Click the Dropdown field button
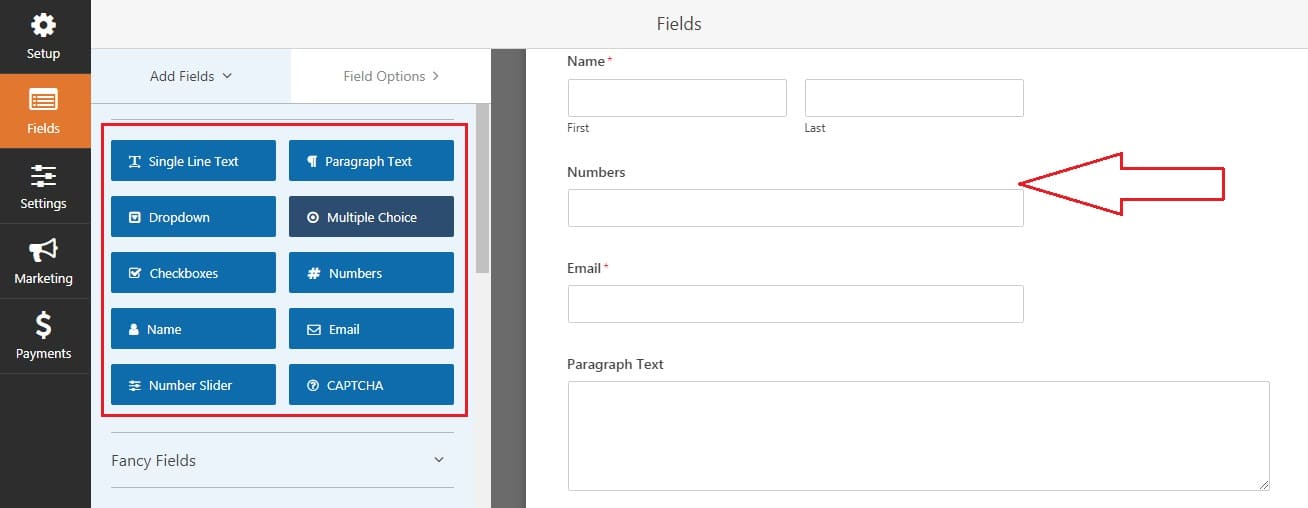This screenshot has height=508, width=1308. coord(193,217)
